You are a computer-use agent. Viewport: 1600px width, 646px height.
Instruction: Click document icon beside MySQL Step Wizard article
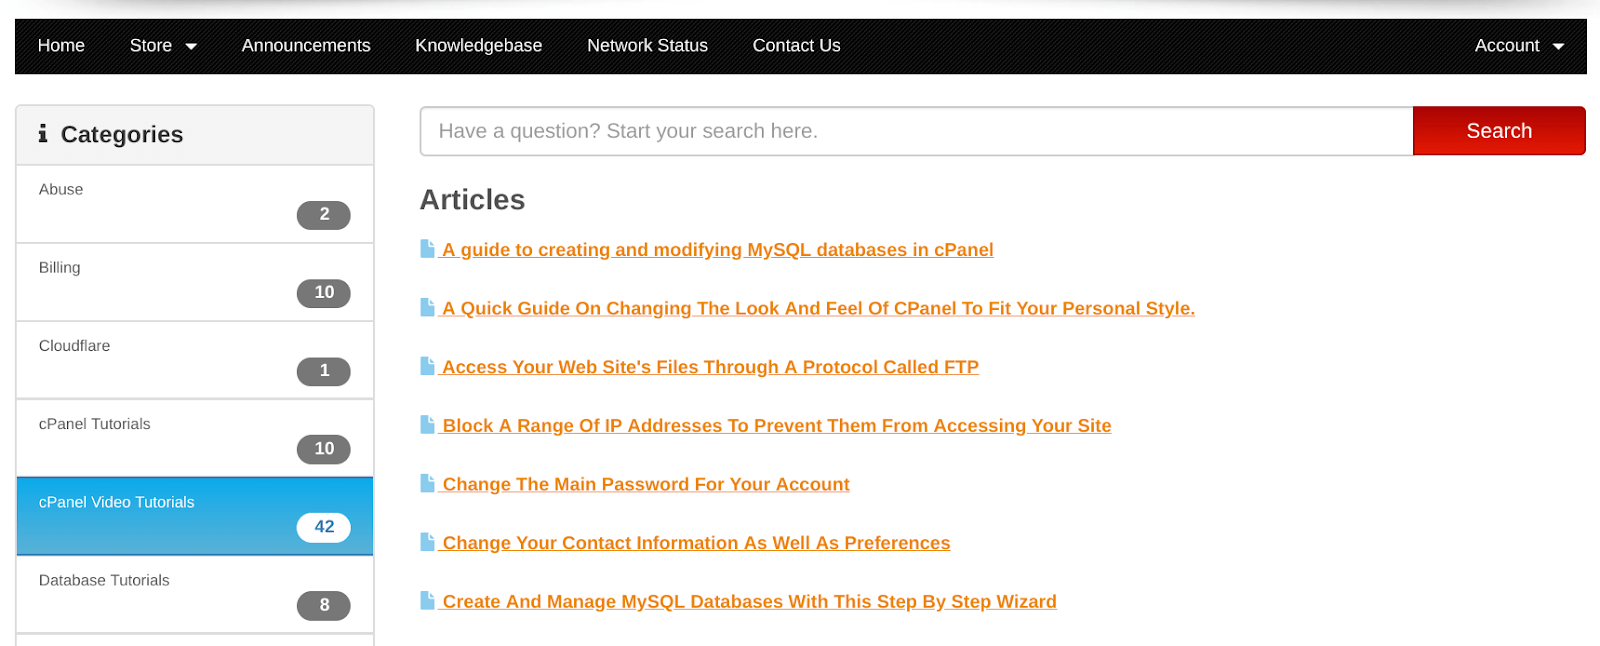point(427,600)
